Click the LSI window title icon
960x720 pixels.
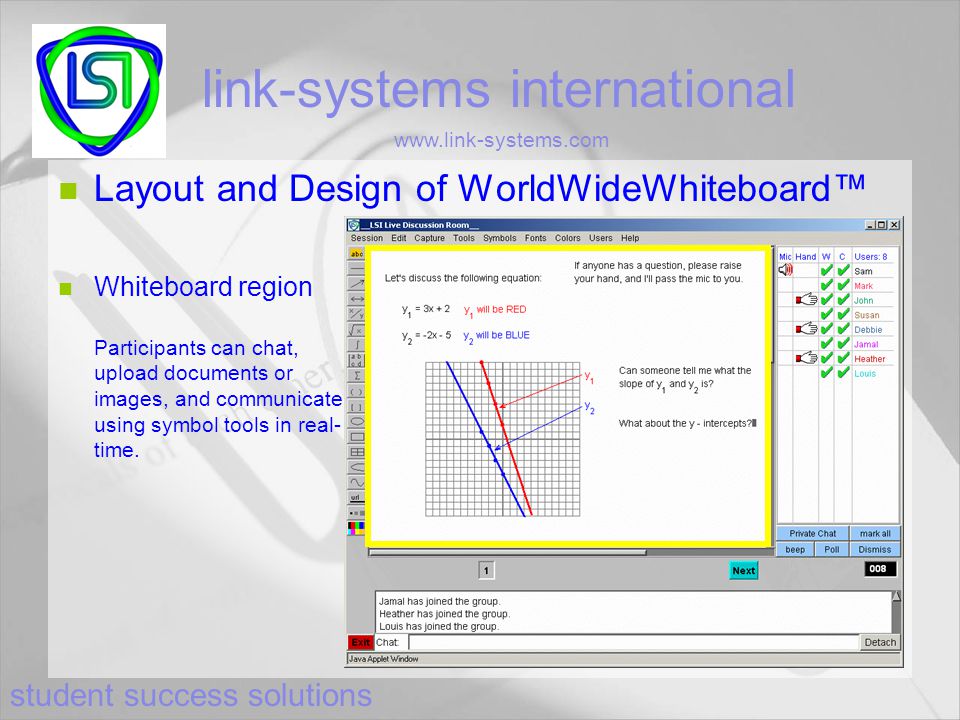(x=354, y=225)
